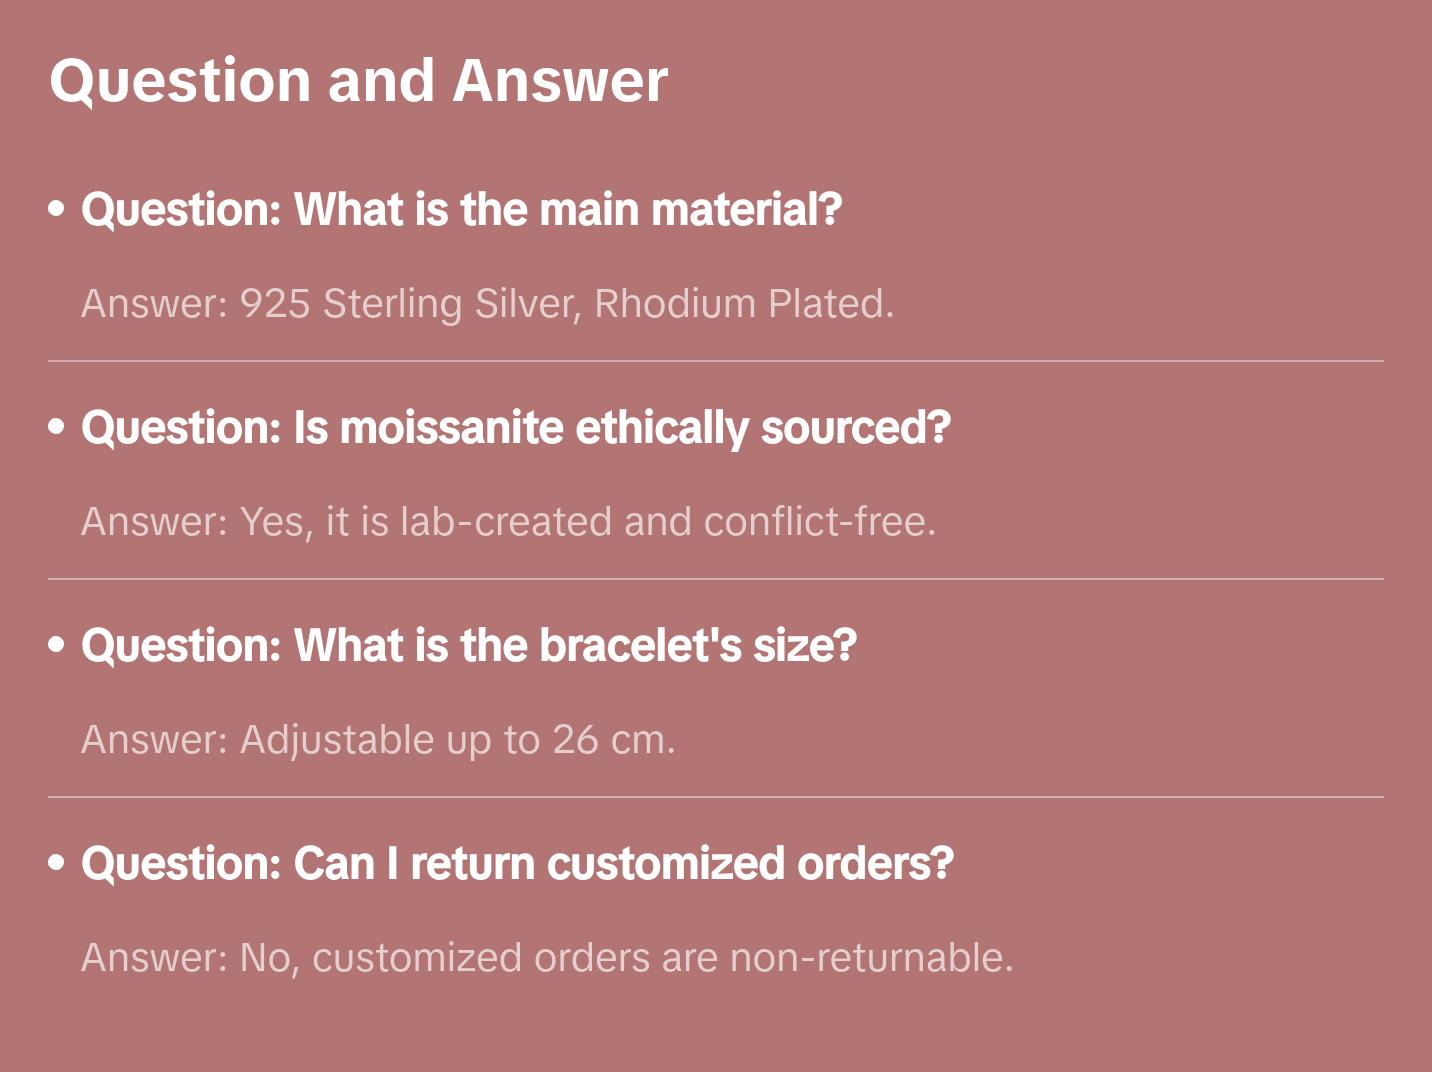
Task: Expand 'What is the bracelet's size?' question
Action: (468, 646)
